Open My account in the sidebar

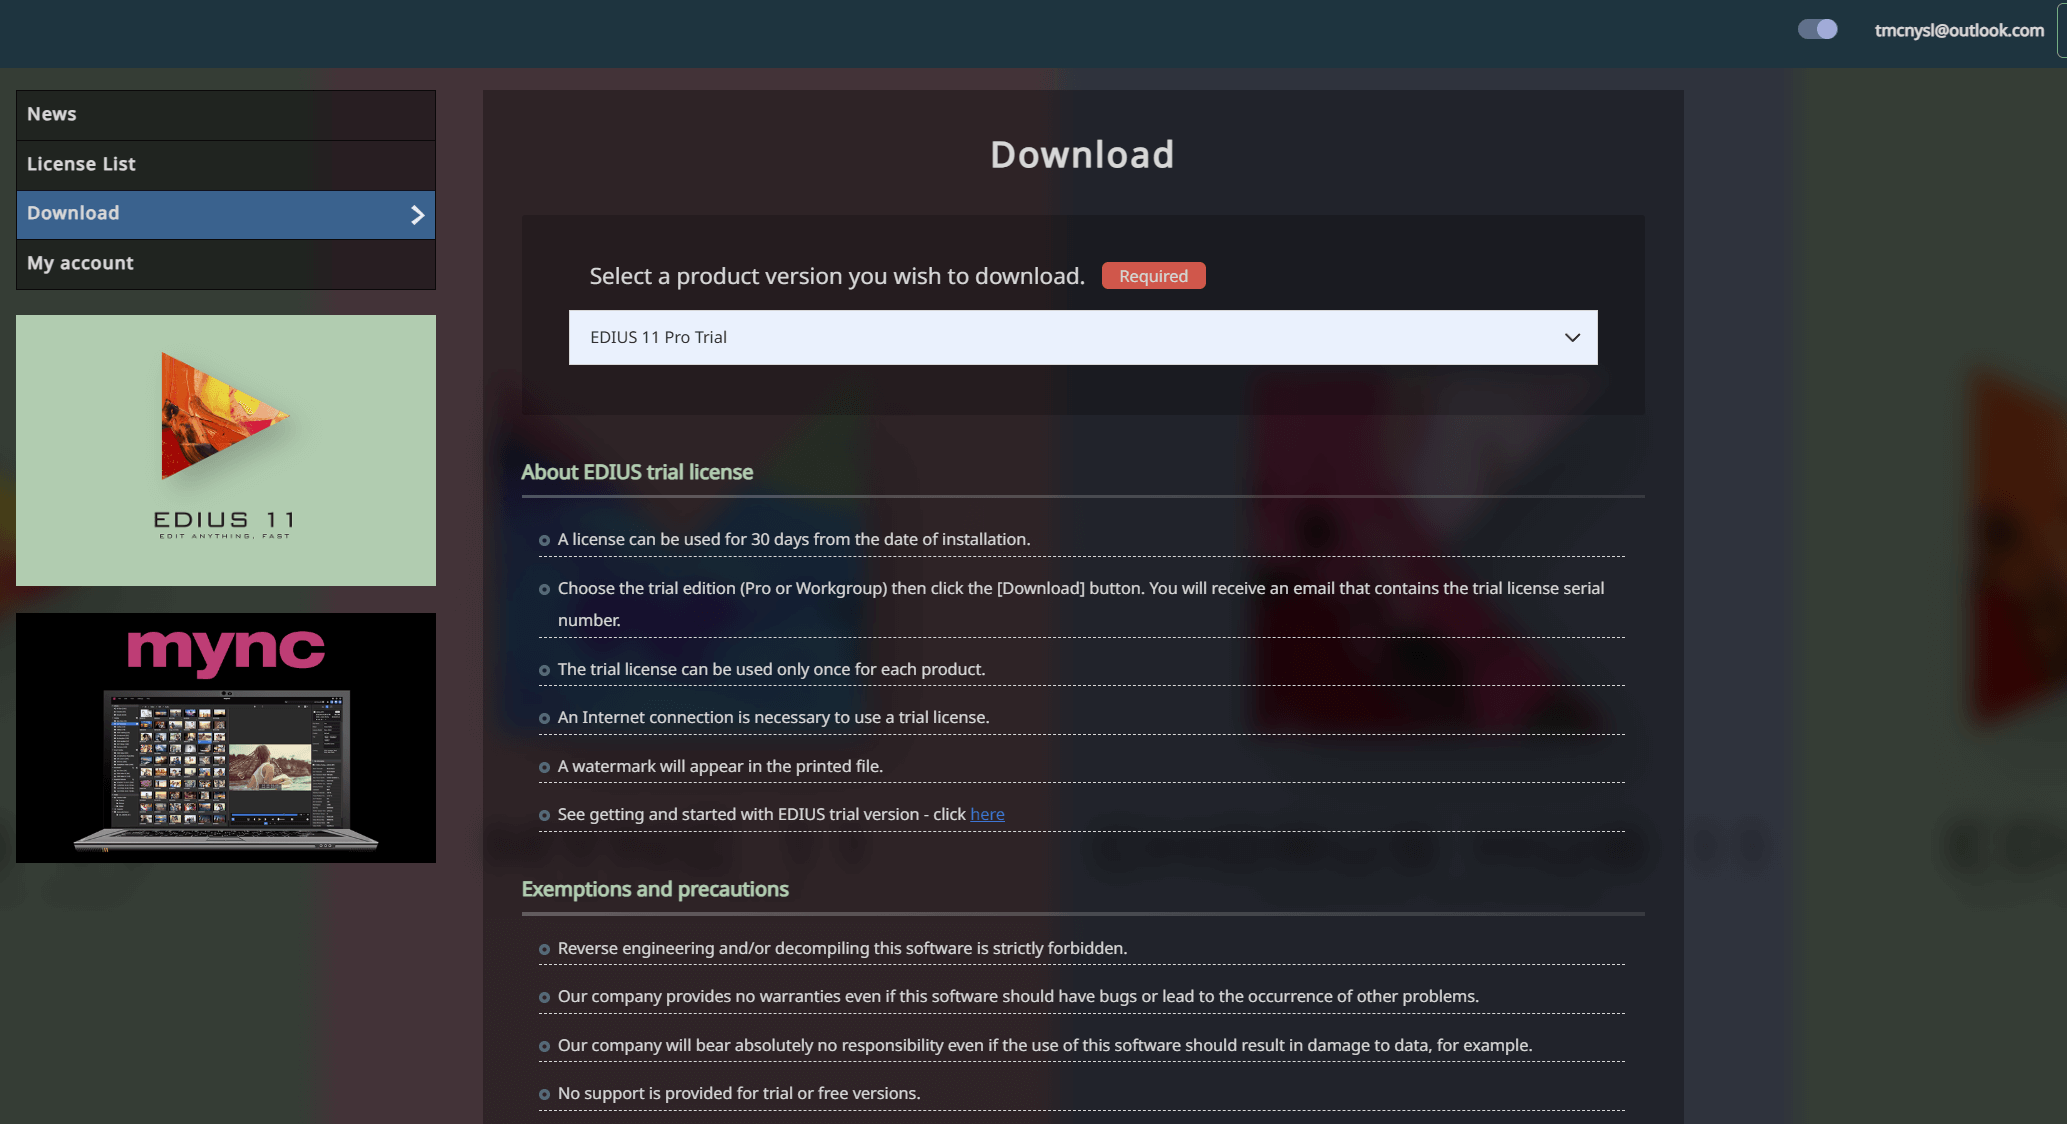(80, 263)
